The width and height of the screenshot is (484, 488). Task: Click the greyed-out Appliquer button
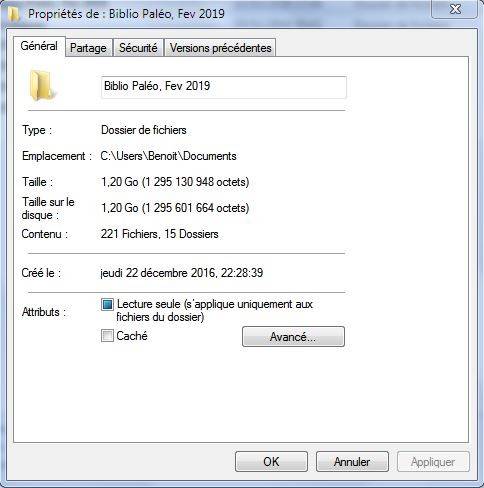433,462
